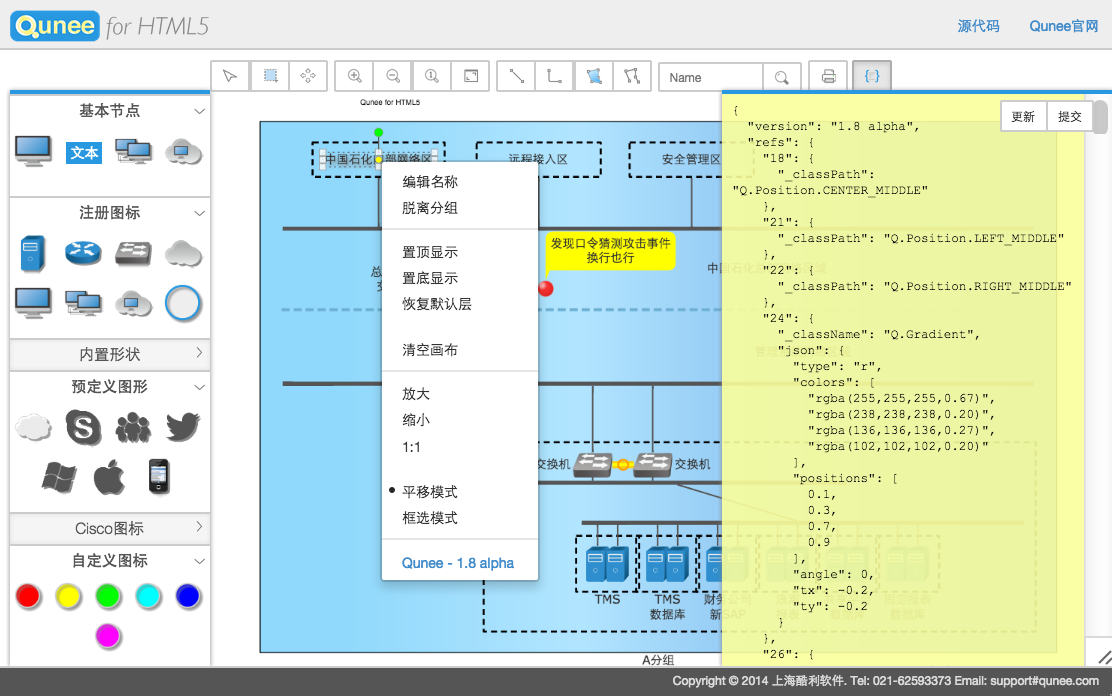Click into the Name search field
1112x696 pixels.
[x=711, y=77]
